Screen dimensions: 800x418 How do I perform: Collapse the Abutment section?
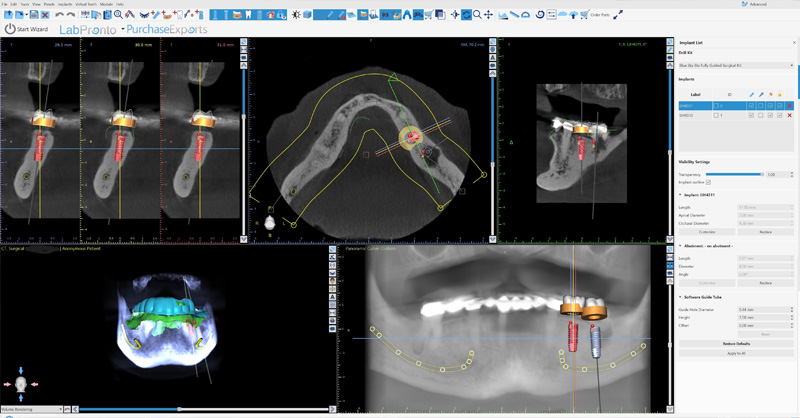681,246
